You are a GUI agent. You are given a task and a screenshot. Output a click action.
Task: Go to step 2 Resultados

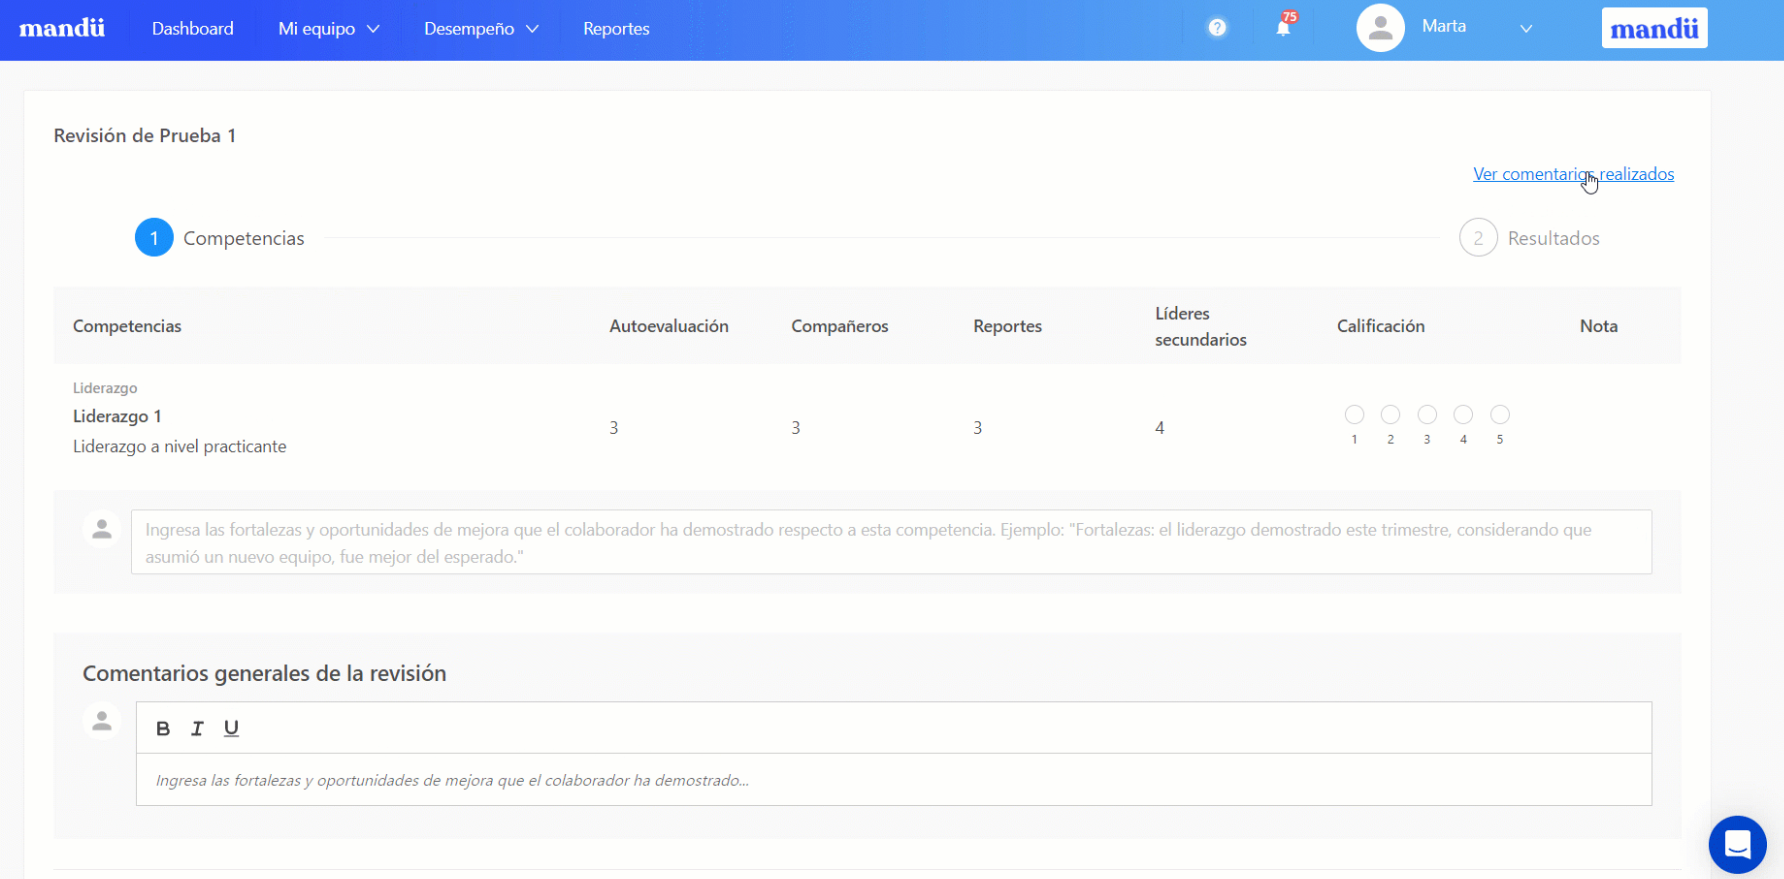tap(1530, 238)
